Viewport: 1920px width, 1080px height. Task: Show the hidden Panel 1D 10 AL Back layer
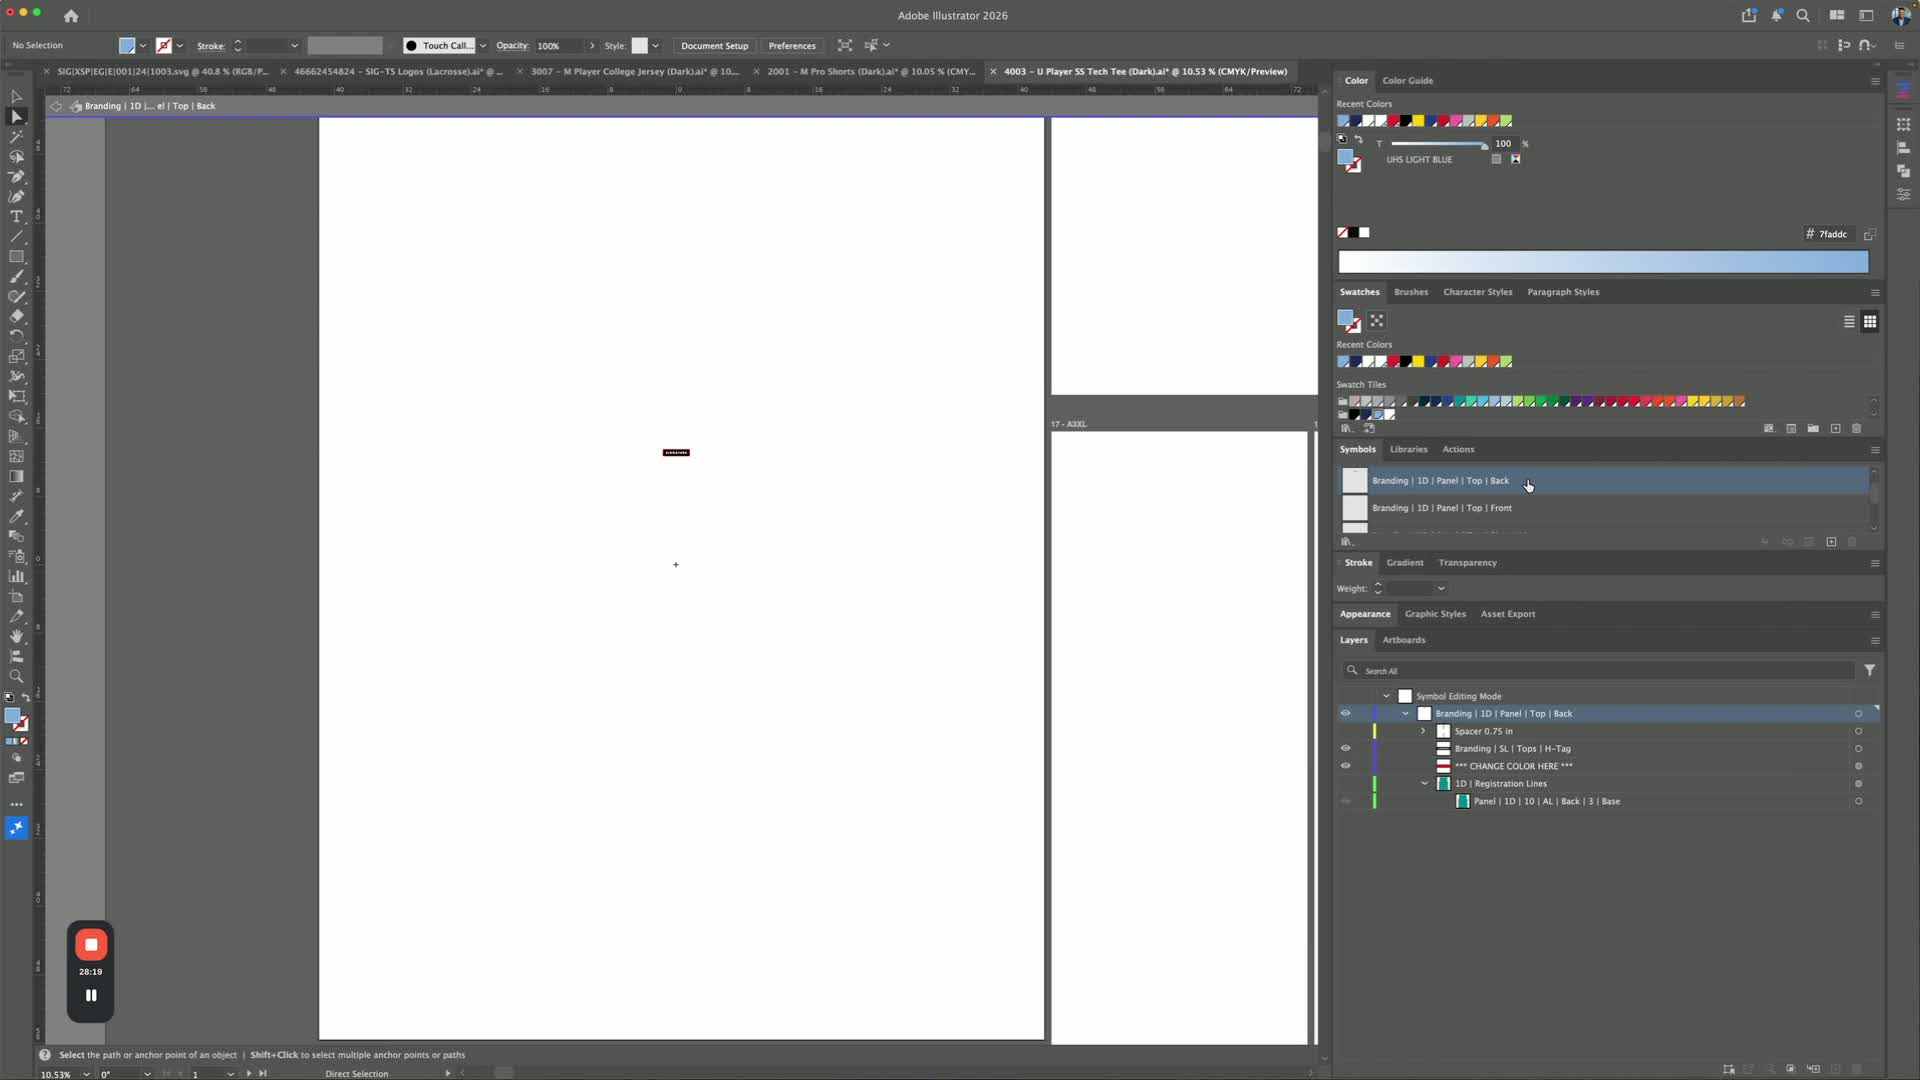pos(1345,801)
